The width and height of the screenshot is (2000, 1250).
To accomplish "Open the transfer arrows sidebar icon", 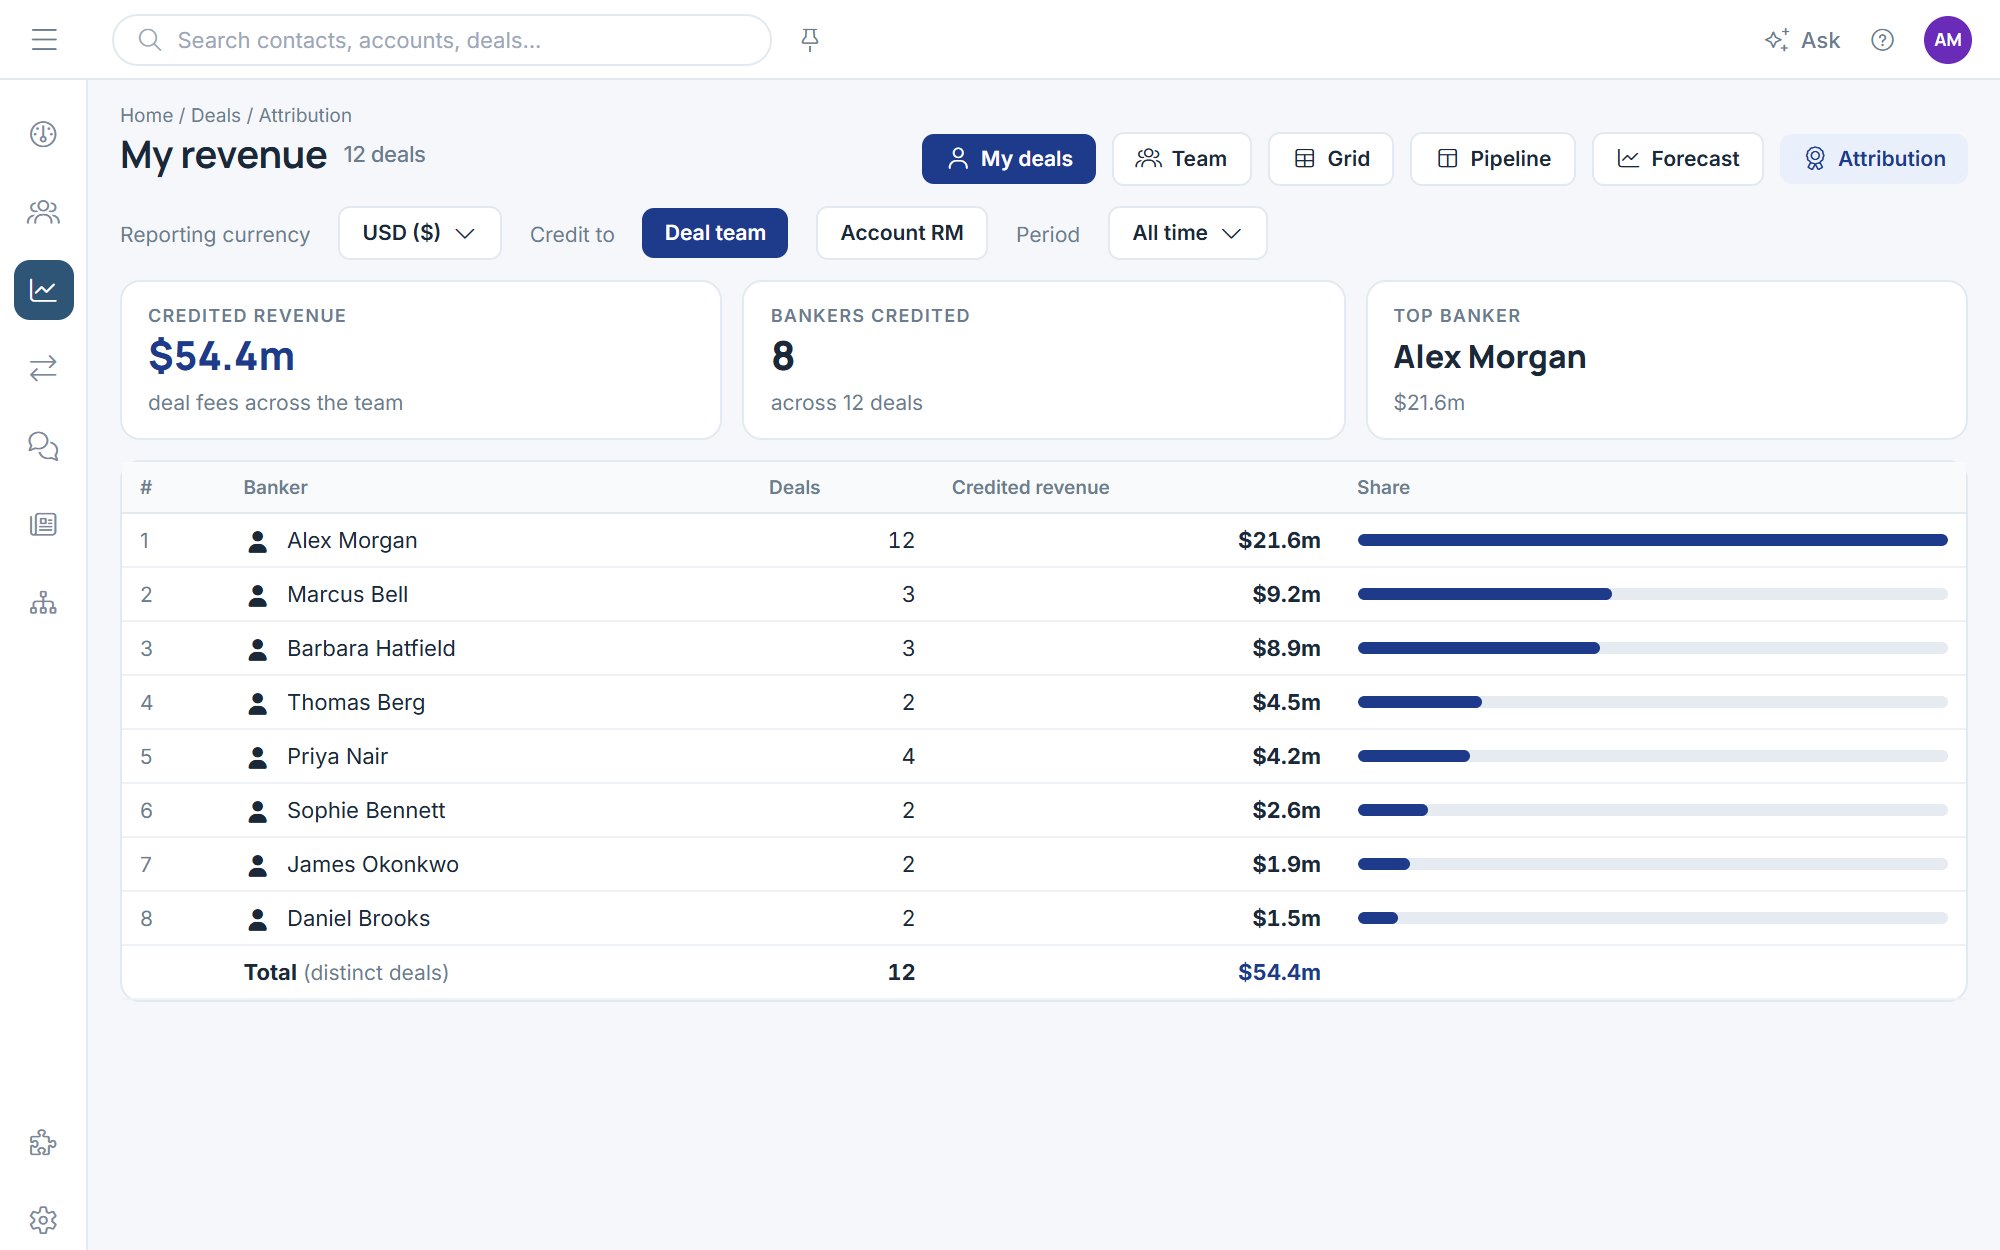I will coord(43,368).
